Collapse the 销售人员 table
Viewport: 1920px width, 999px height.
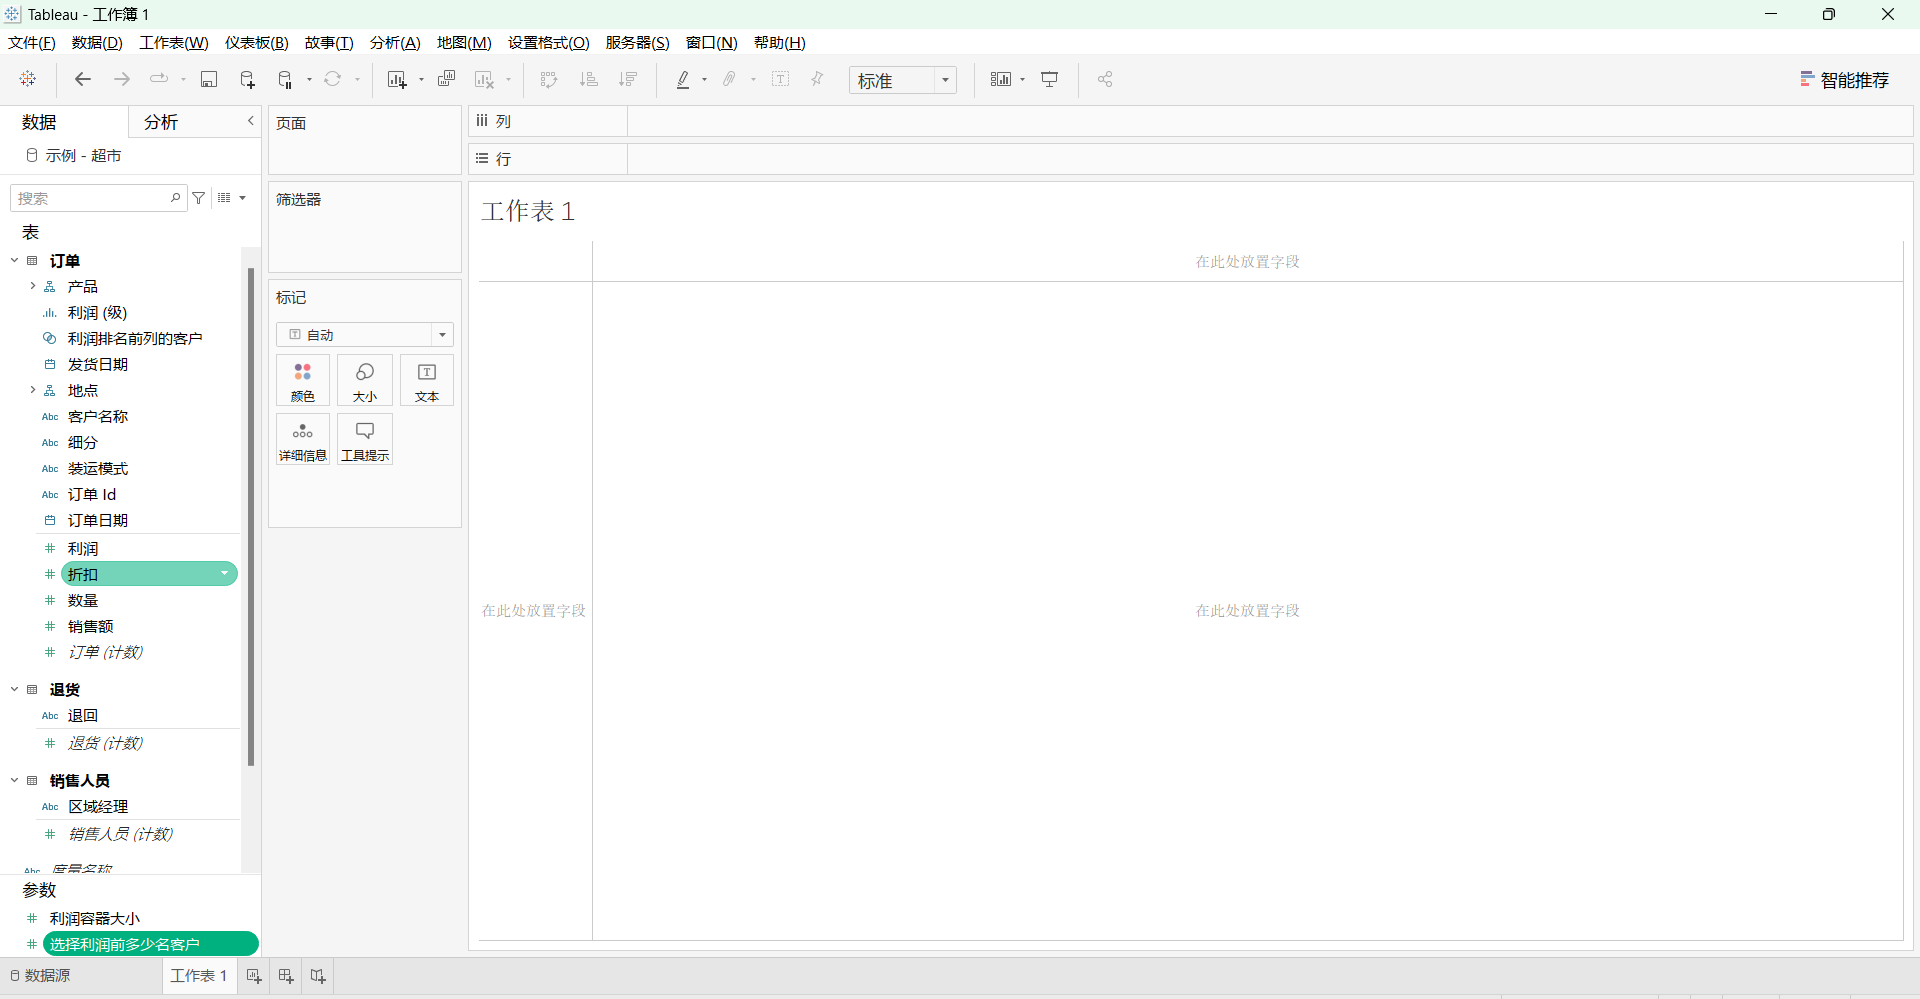[x=15, y=780]
